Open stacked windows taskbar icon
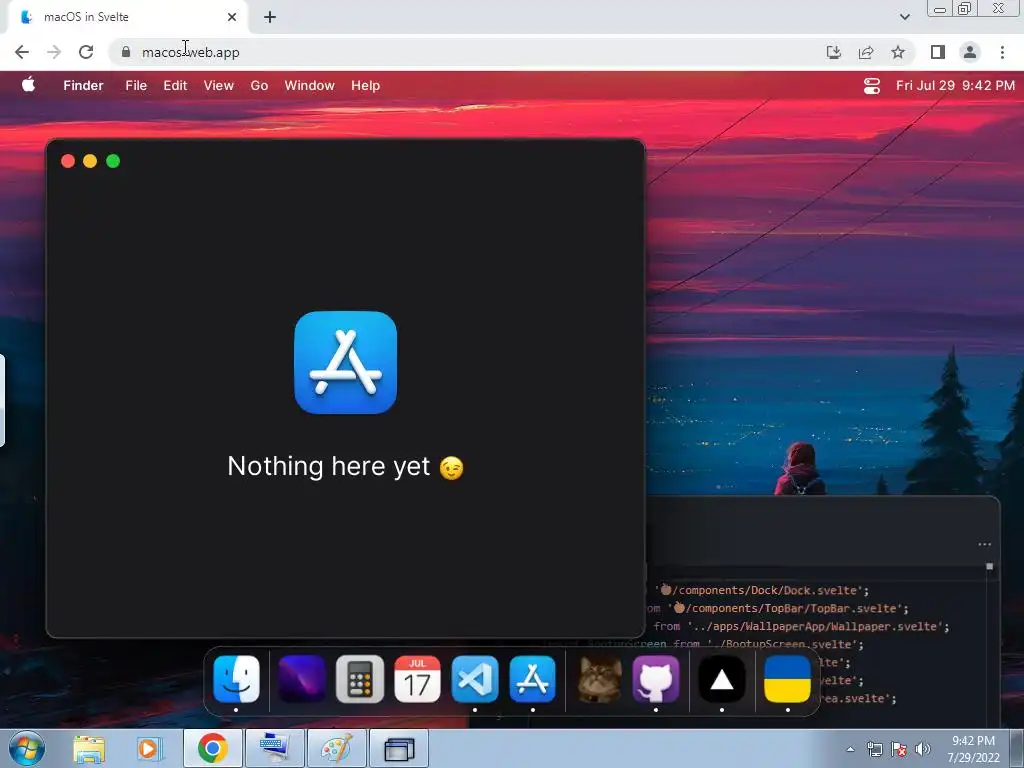 399,748
